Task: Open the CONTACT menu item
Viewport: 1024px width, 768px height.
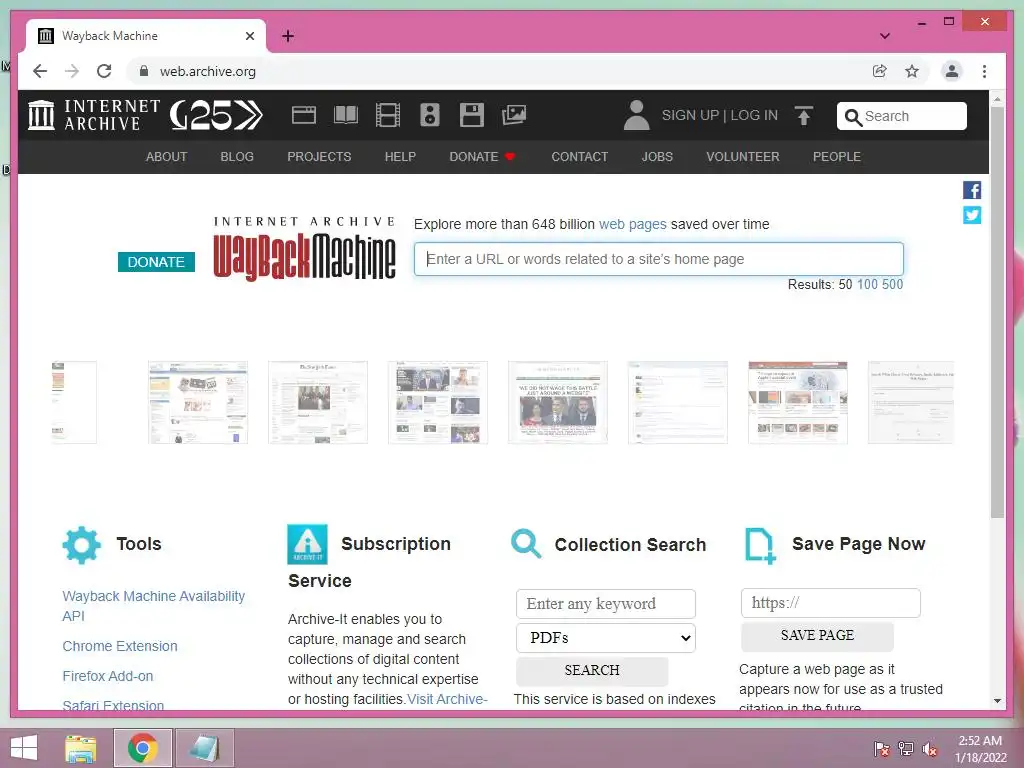Action: coord(579,157)
